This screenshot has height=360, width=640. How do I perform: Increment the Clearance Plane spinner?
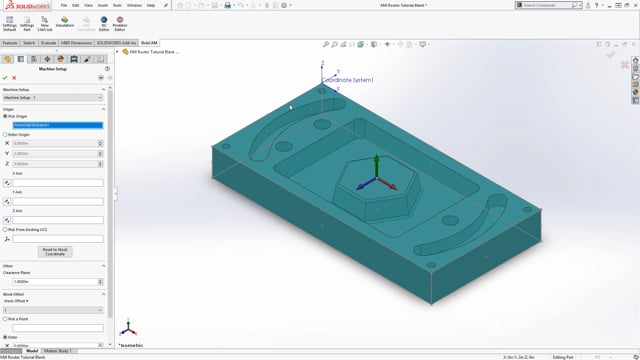[100, 280]
